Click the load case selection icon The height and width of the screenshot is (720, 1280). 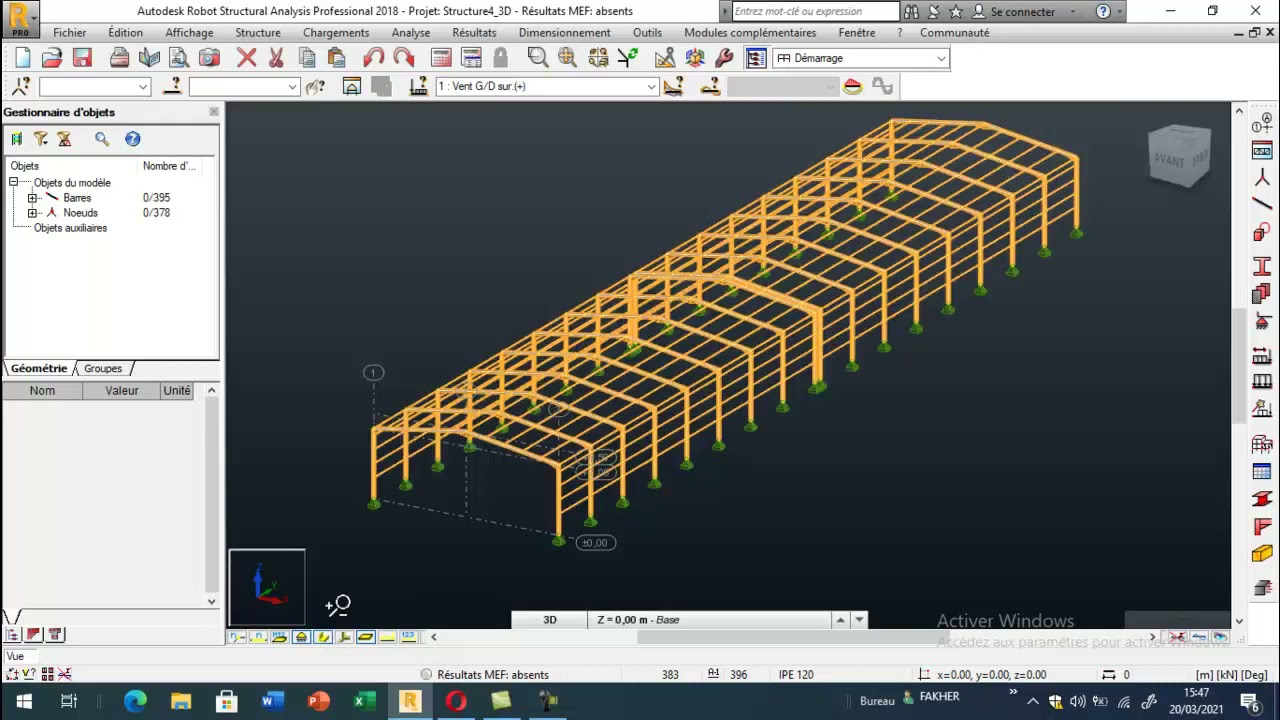coord(419,86)
